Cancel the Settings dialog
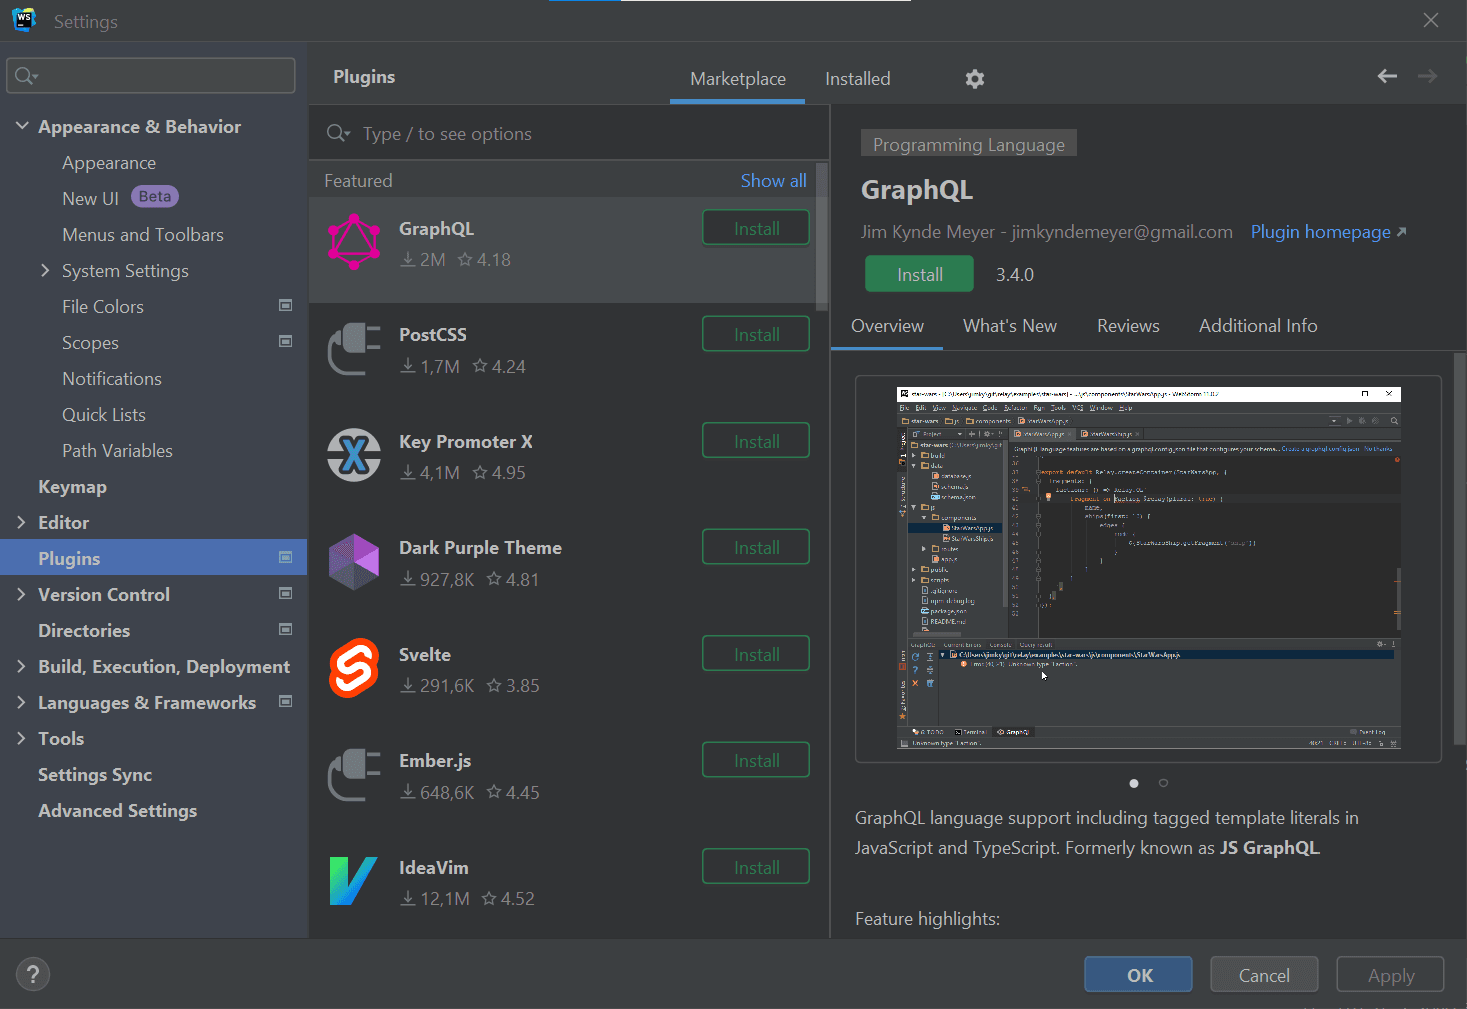Image resolution: width=1467 pixels, height=1009 pixels. 1264,975
